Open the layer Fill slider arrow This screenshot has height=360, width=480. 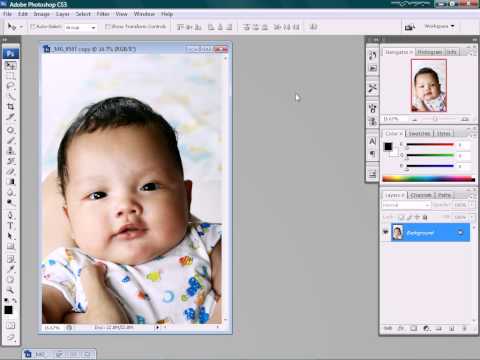(x=472, y=217)
